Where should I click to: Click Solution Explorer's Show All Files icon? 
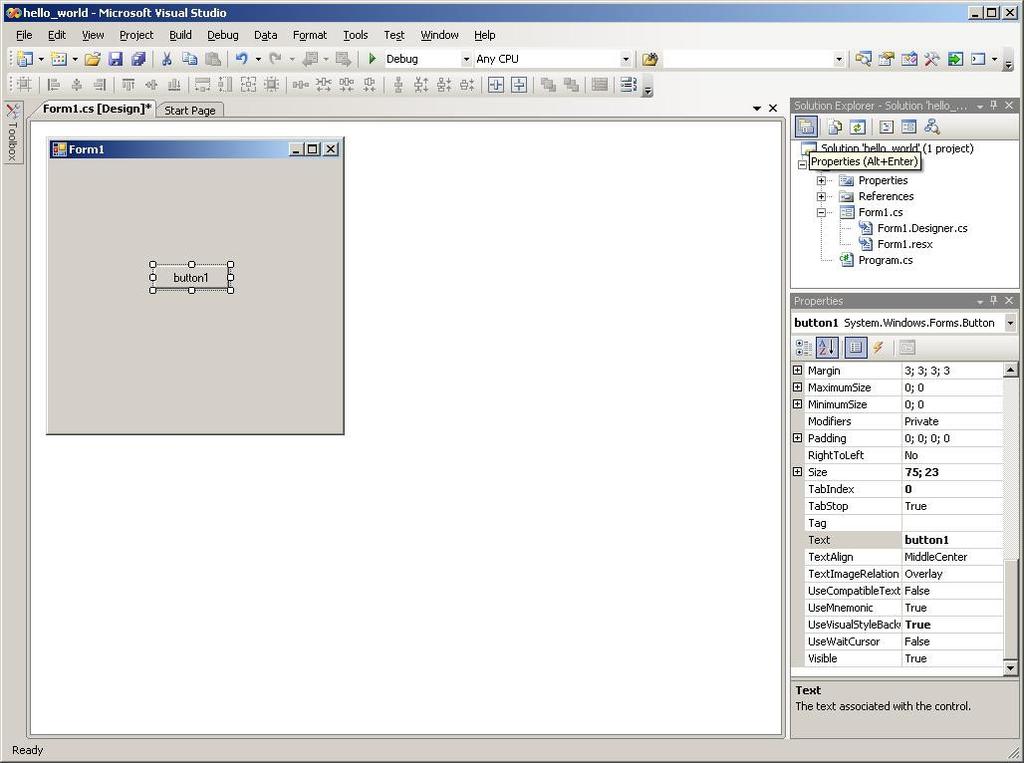click(x=835, y=127)
